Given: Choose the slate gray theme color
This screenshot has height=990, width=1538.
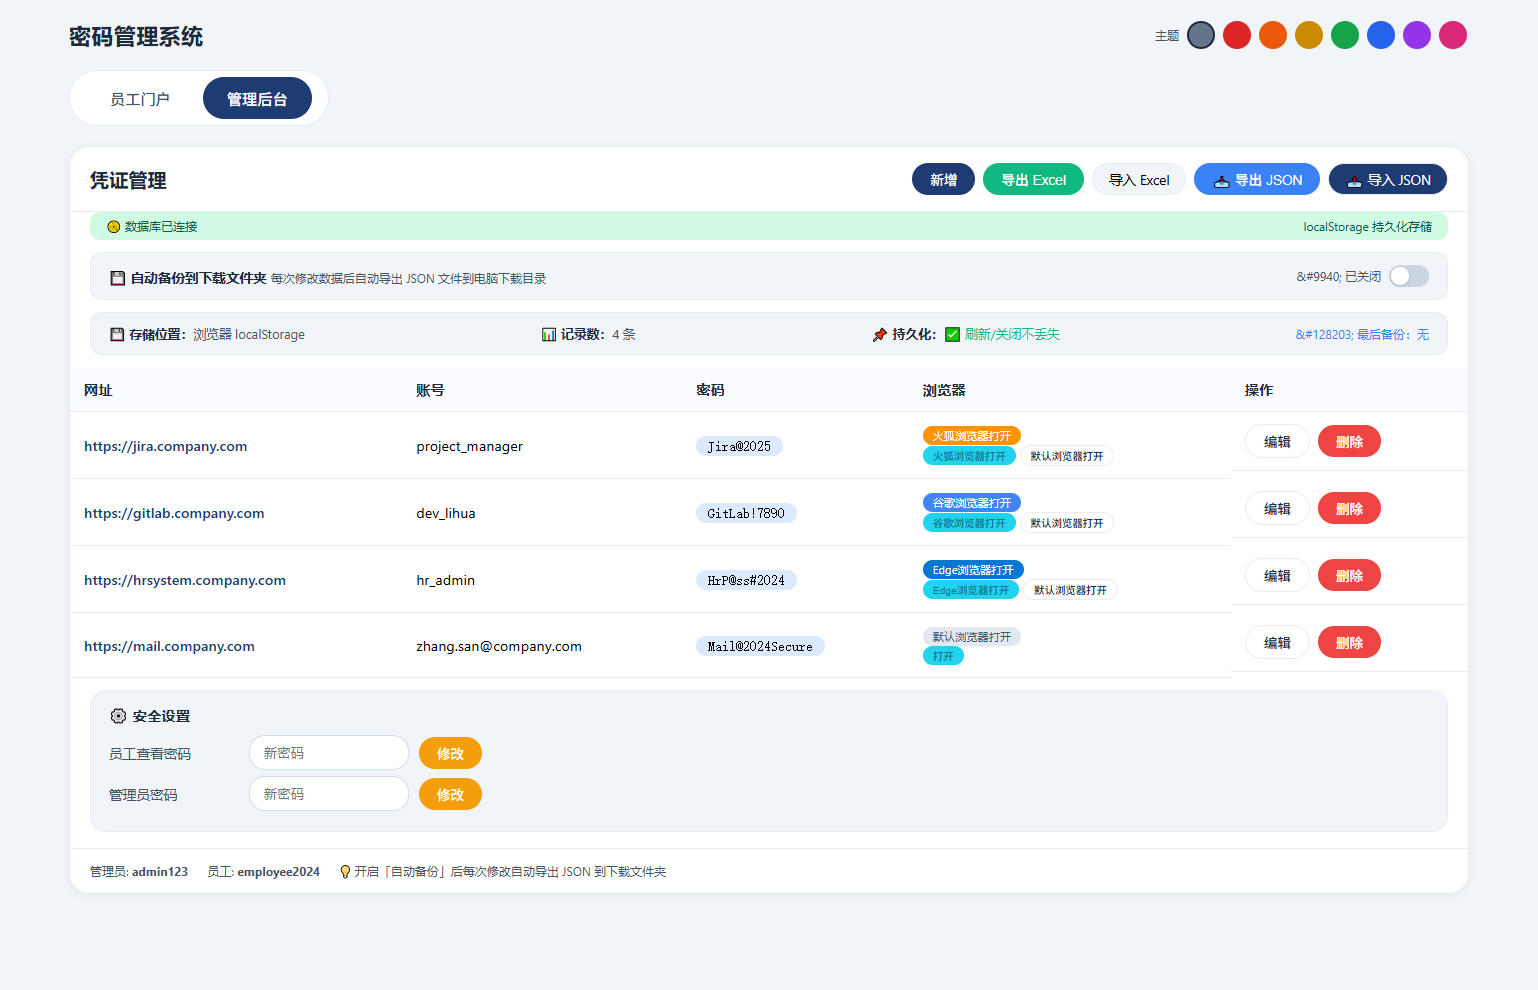Looking at the screenshot, I should 1201,35.
